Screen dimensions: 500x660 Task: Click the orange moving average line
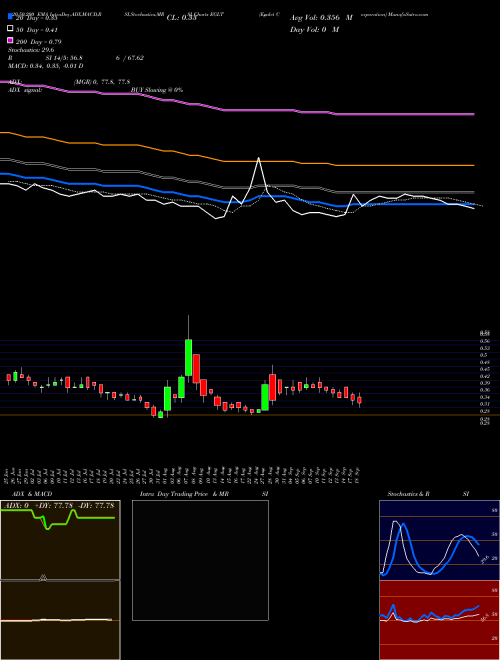pos(237,161)
